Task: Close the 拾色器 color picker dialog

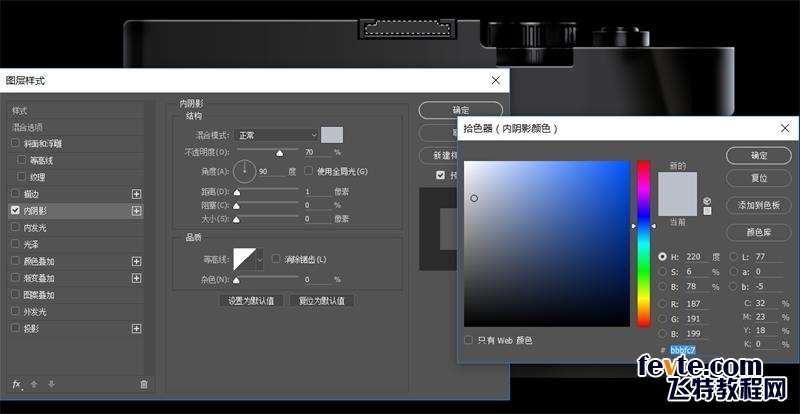Action: click(785, 129)
